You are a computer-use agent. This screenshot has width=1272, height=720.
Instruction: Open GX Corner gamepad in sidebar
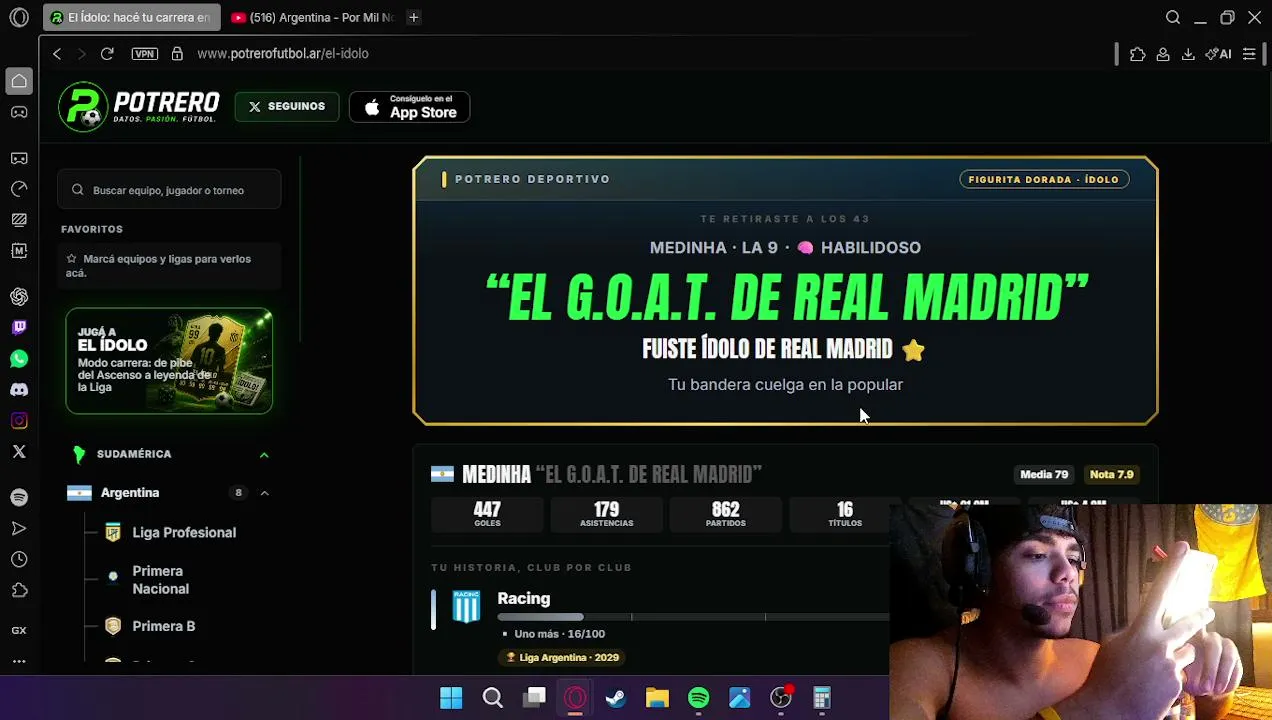pos(19,112)
